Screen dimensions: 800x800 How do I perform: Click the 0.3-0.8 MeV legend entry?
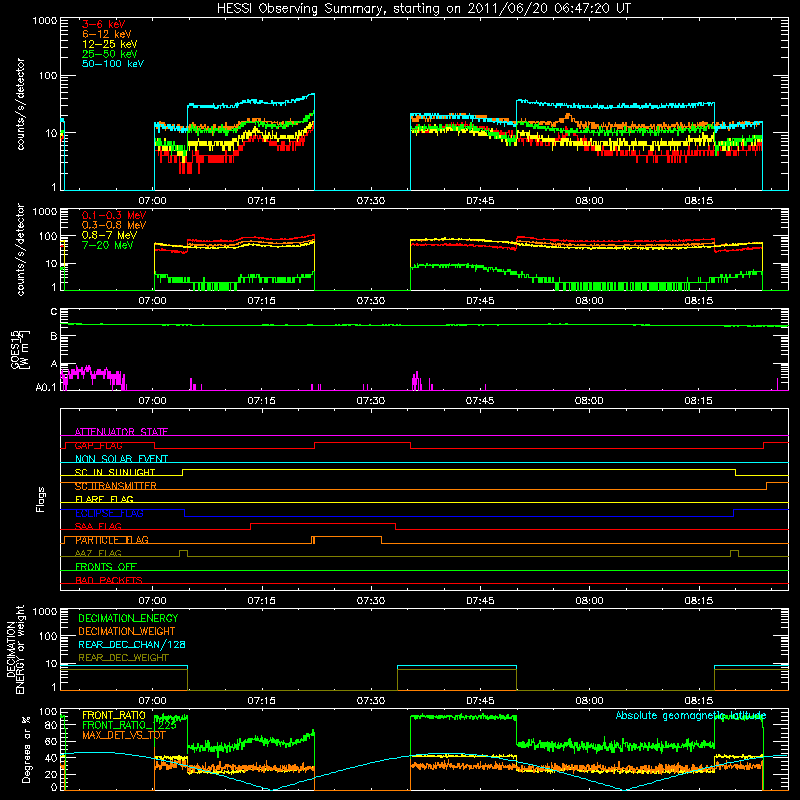click(114, 225)
